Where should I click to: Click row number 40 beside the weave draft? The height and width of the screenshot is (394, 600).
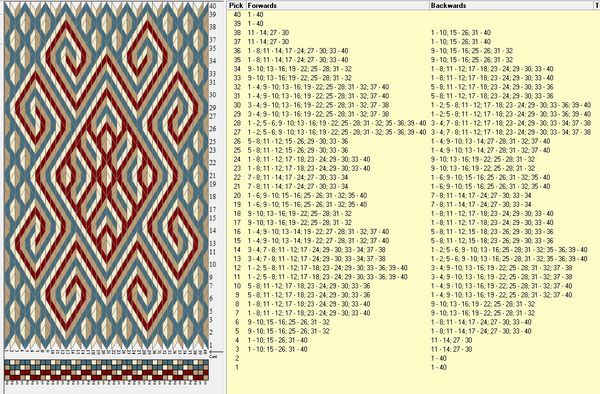213,6
